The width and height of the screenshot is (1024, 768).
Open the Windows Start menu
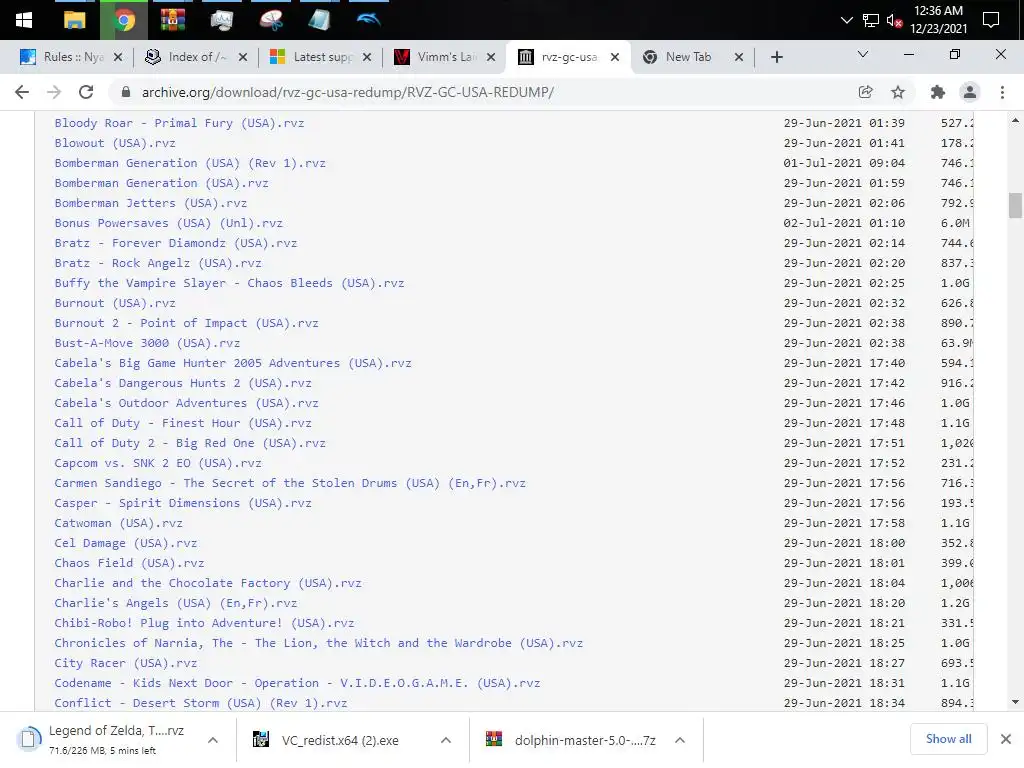[24, 20]
